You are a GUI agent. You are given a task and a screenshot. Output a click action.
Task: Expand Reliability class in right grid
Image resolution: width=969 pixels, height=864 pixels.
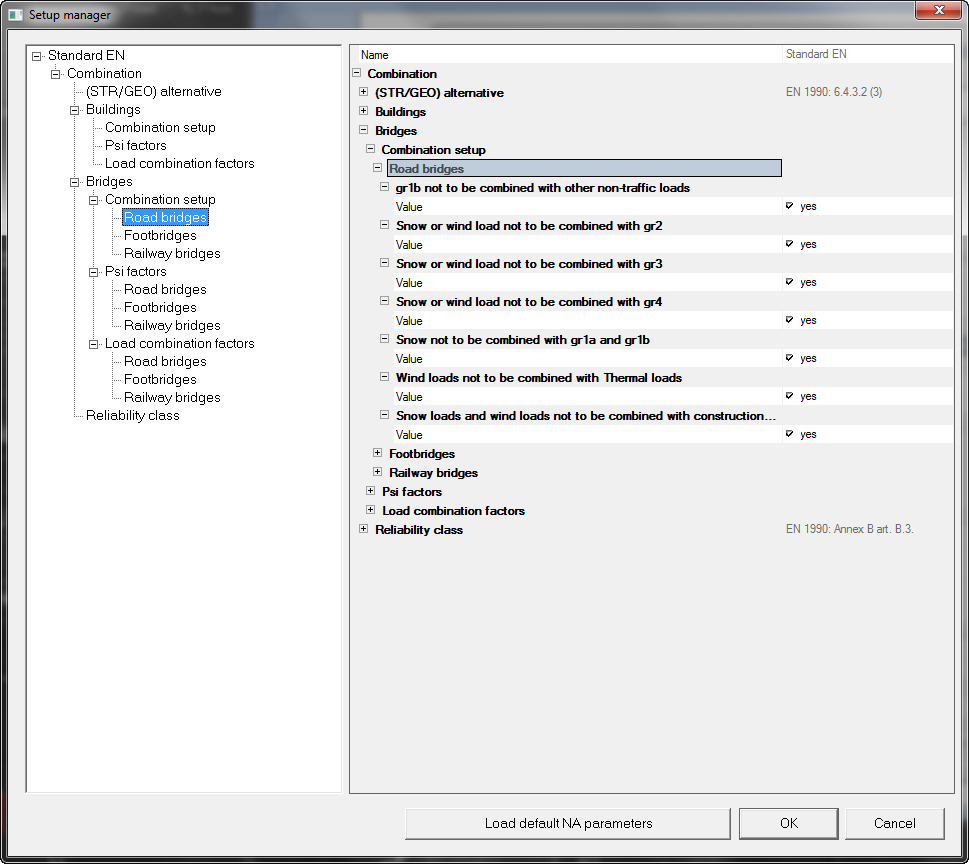[363, 529]
